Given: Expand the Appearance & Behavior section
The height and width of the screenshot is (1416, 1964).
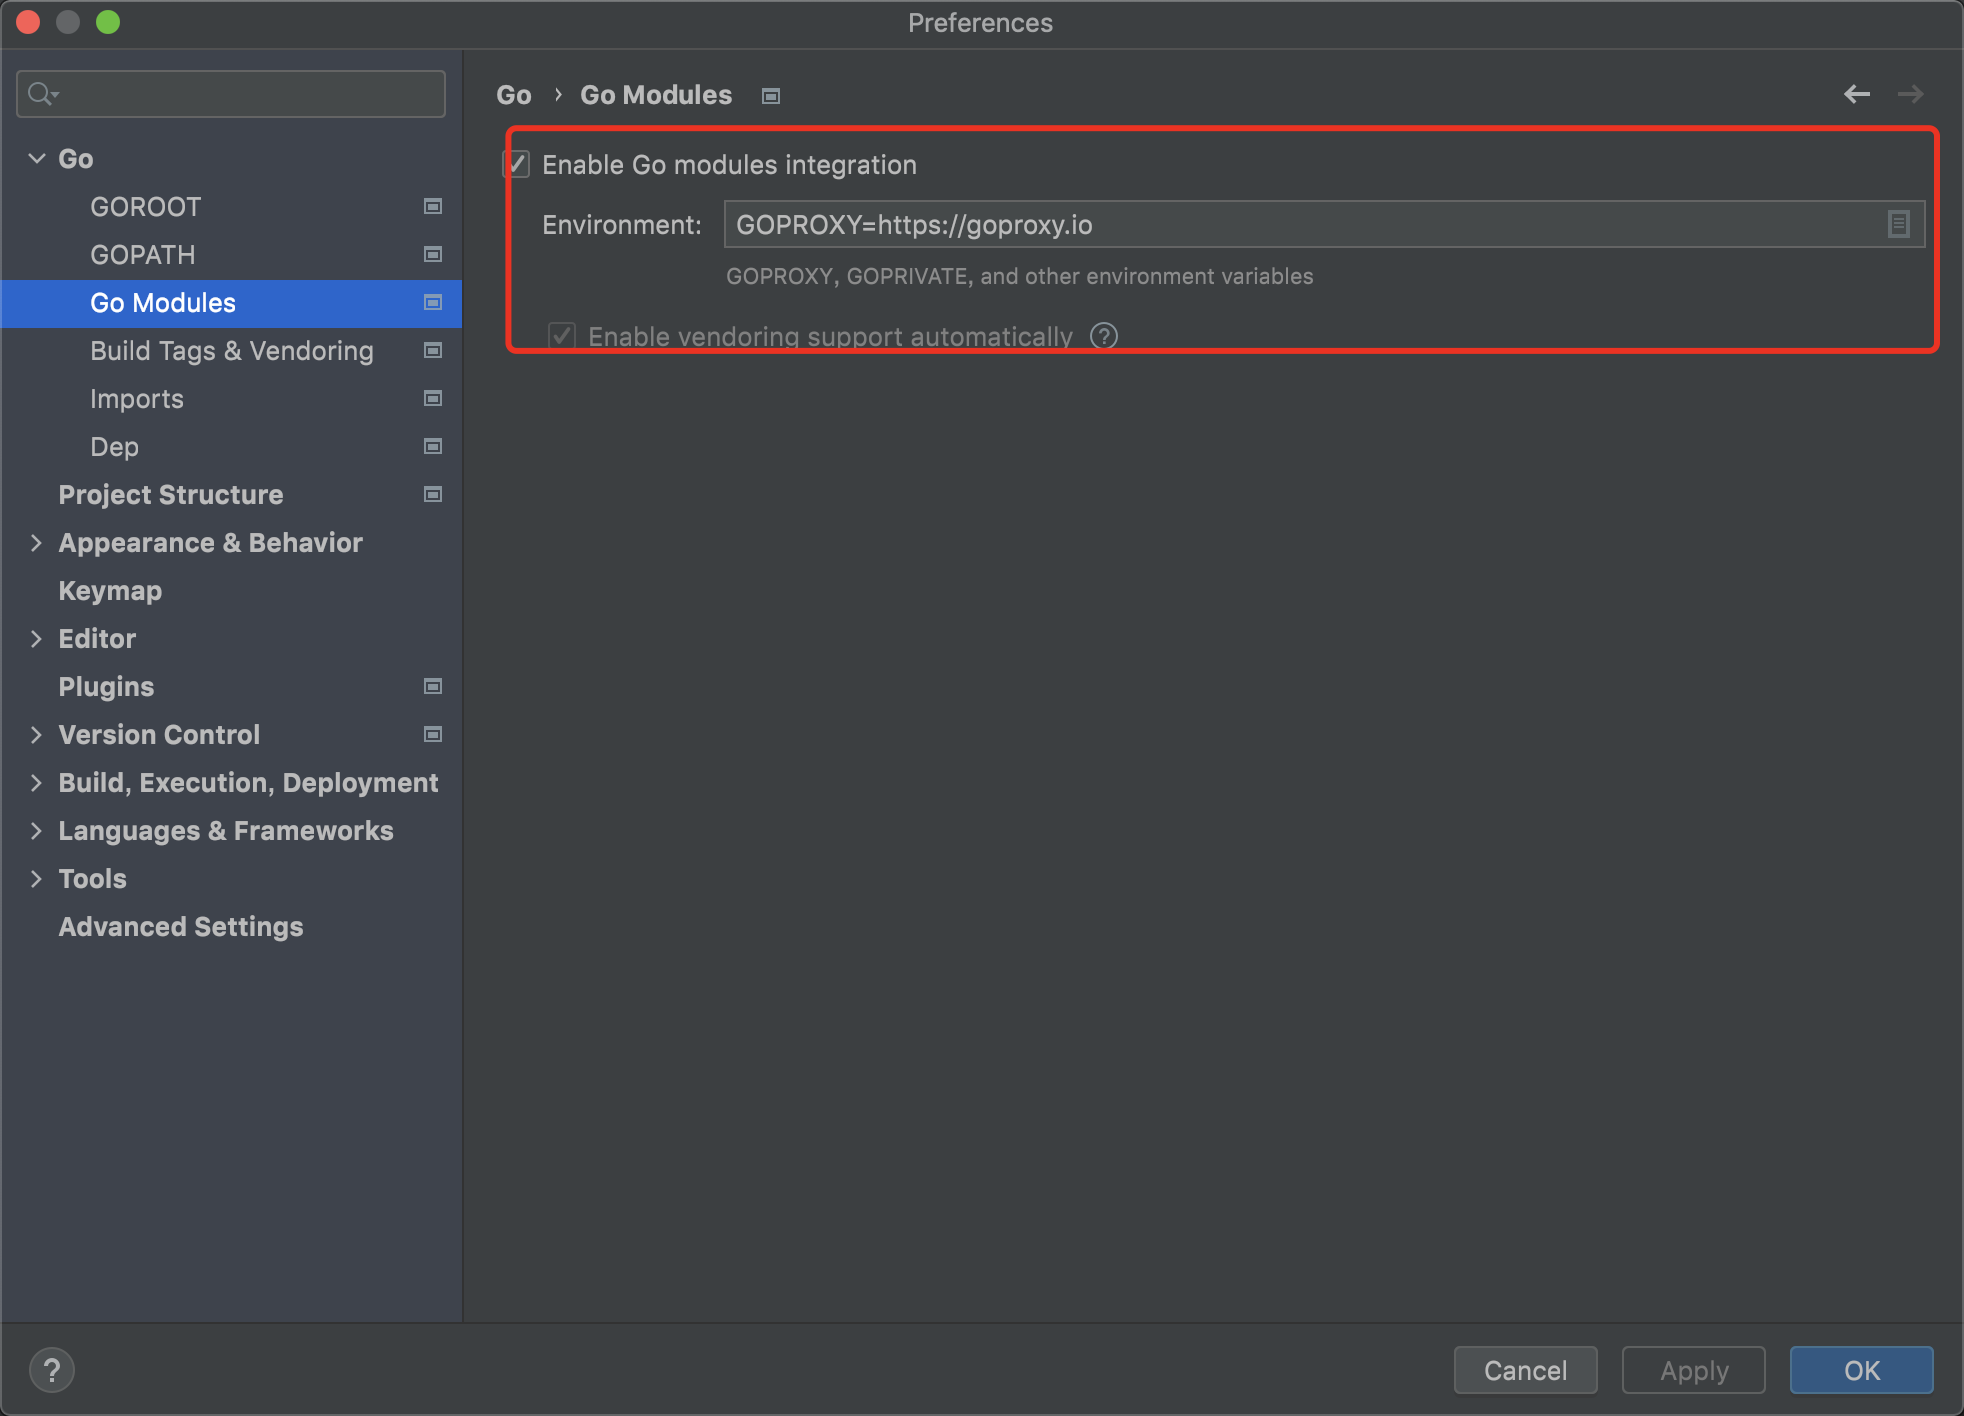Looking at the screenshot, I should click(x=37, y=542).
